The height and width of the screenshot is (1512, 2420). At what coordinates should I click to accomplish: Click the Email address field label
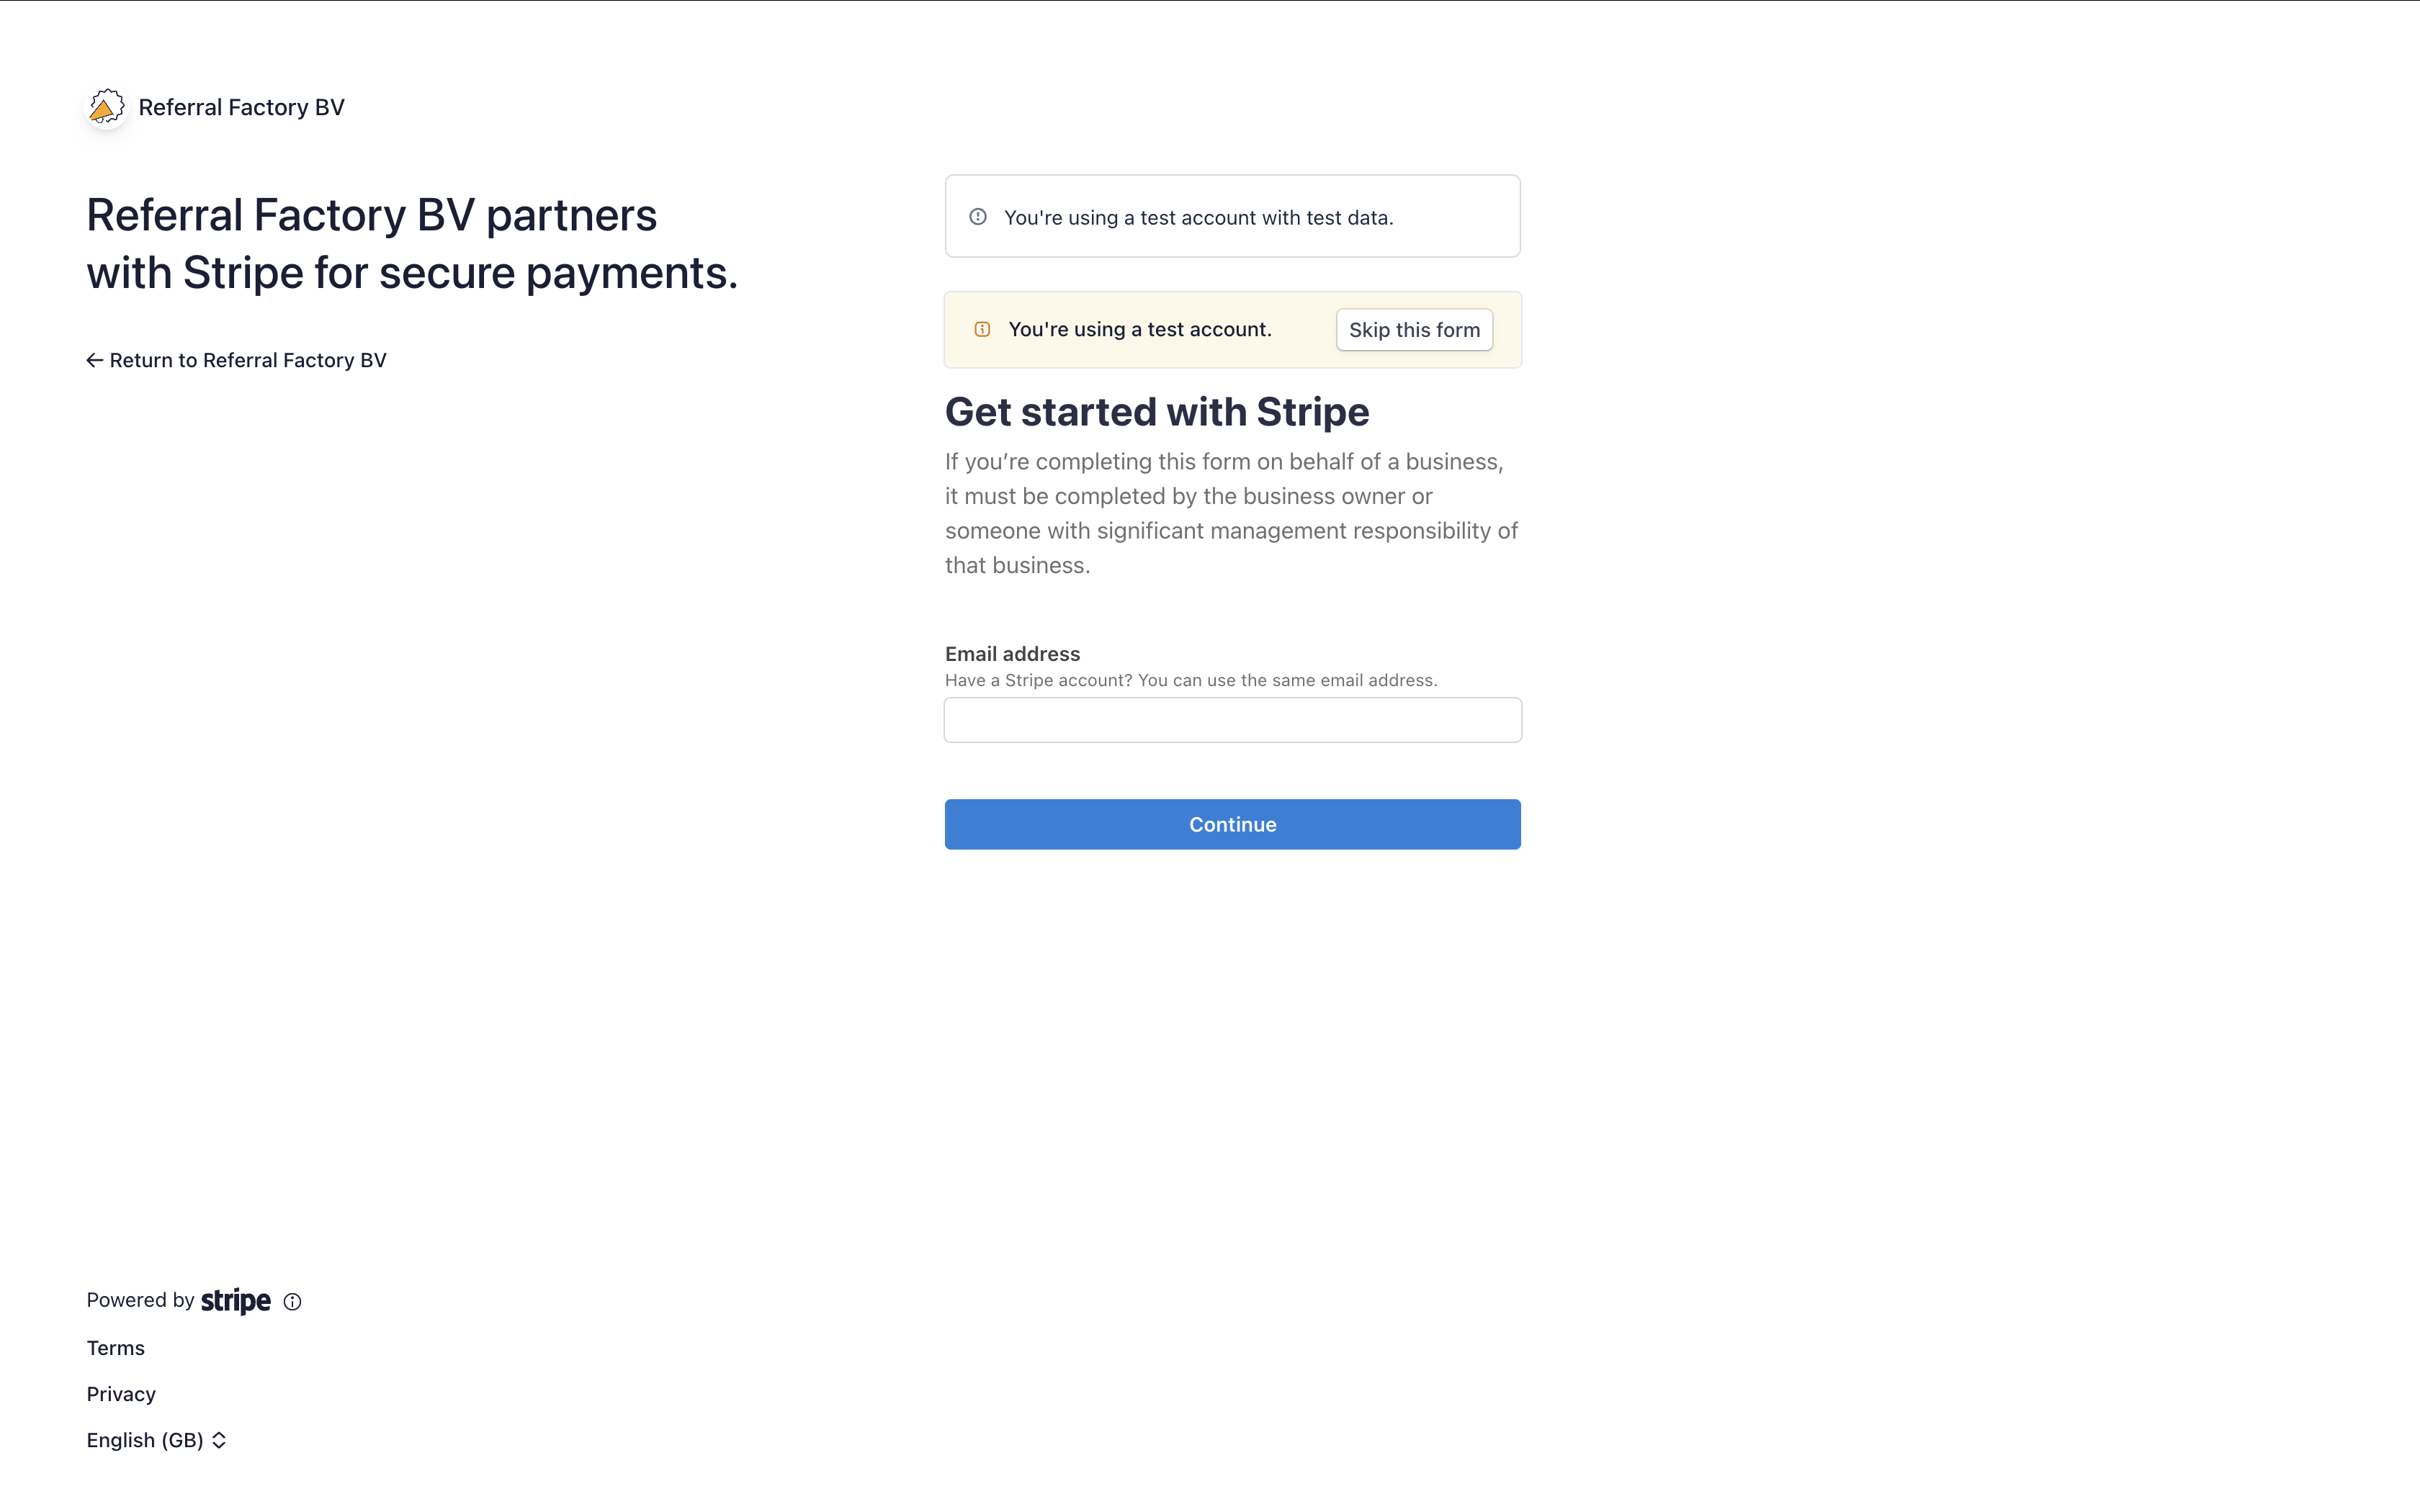point(1011,653)
